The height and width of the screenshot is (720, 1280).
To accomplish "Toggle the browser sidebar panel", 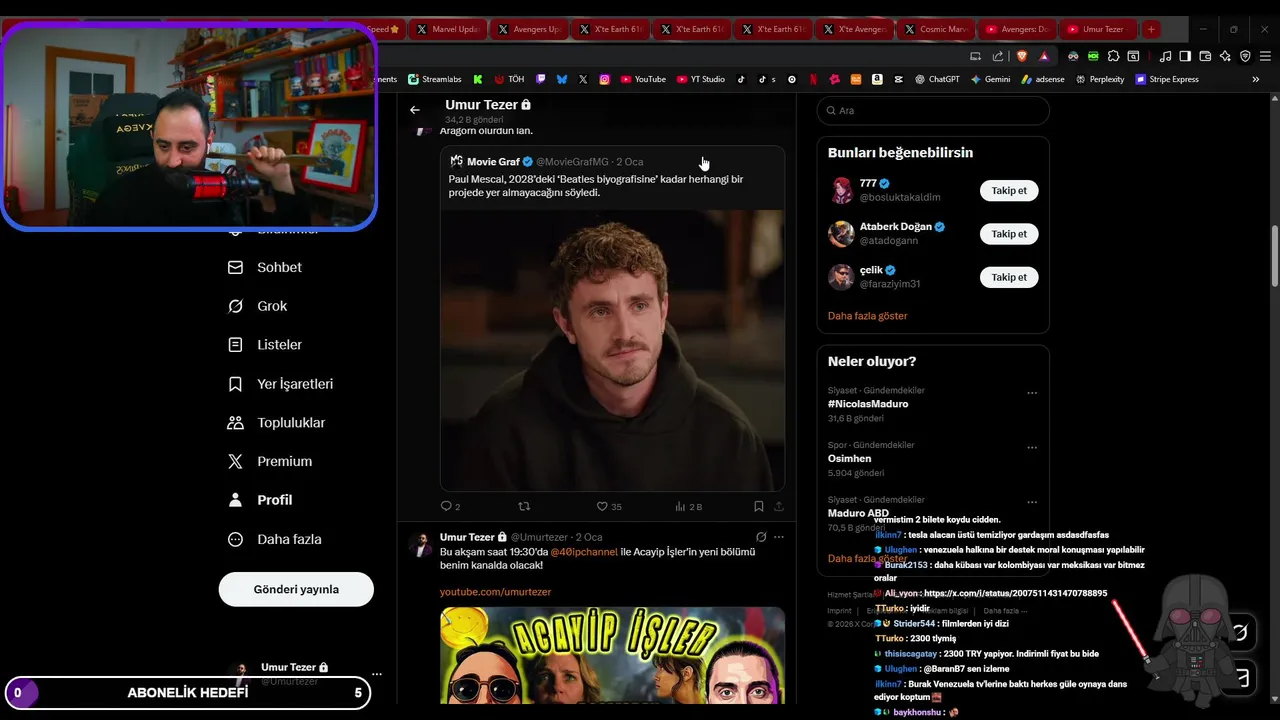I will [x=1185, y=56].
